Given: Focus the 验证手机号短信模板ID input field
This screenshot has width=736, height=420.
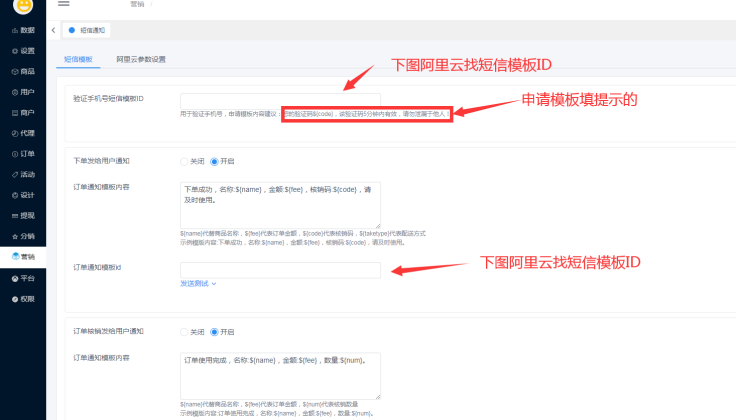Looking at the screenshot, I should (x=280, y=101).
